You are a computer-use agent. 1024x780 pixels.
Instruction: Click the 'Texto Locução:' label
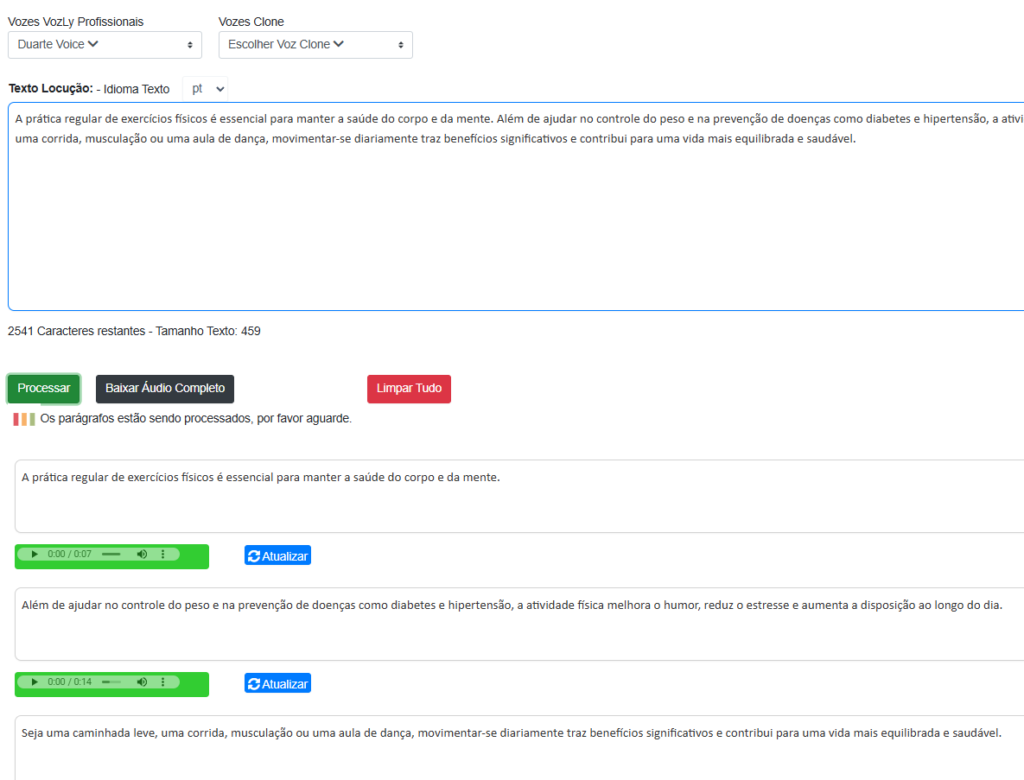tap(51, 88)
